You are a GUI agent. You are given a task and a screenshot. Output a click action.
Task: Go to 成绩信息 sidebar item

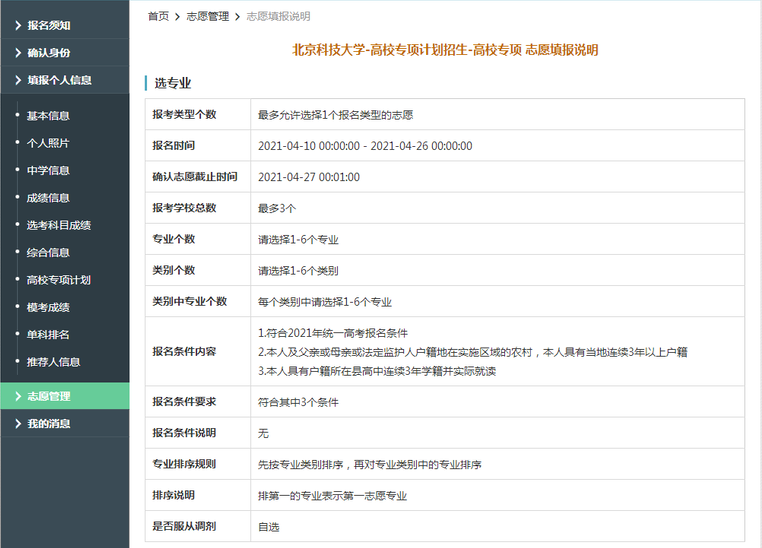click(x=48, y=198)
